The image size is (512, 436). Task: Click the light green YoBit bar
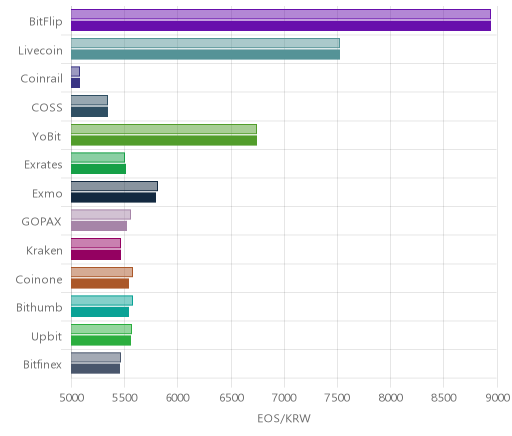click(164, 129)
